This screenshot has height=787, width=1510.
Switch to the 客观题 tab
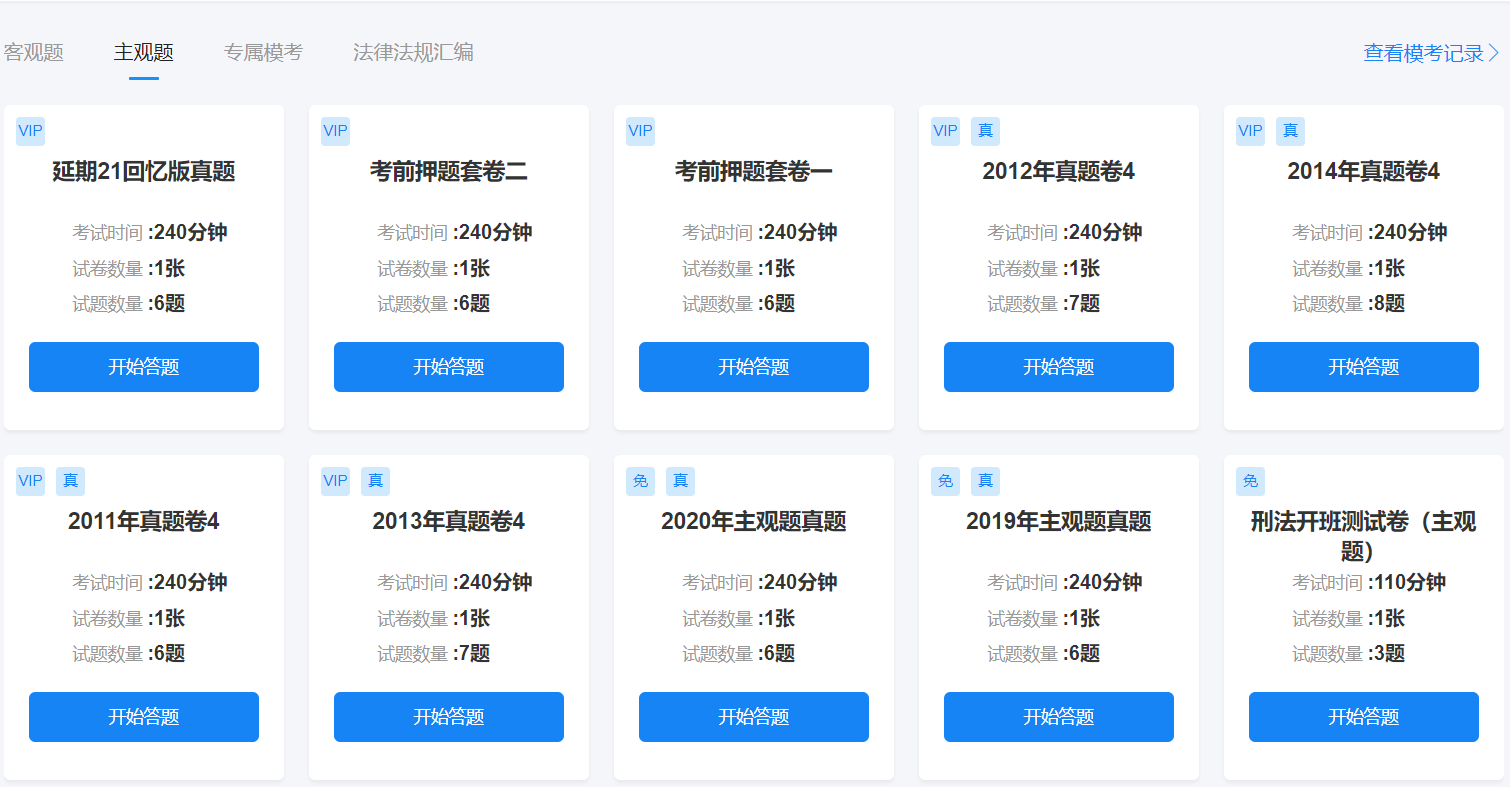click(x=33, y=53)
